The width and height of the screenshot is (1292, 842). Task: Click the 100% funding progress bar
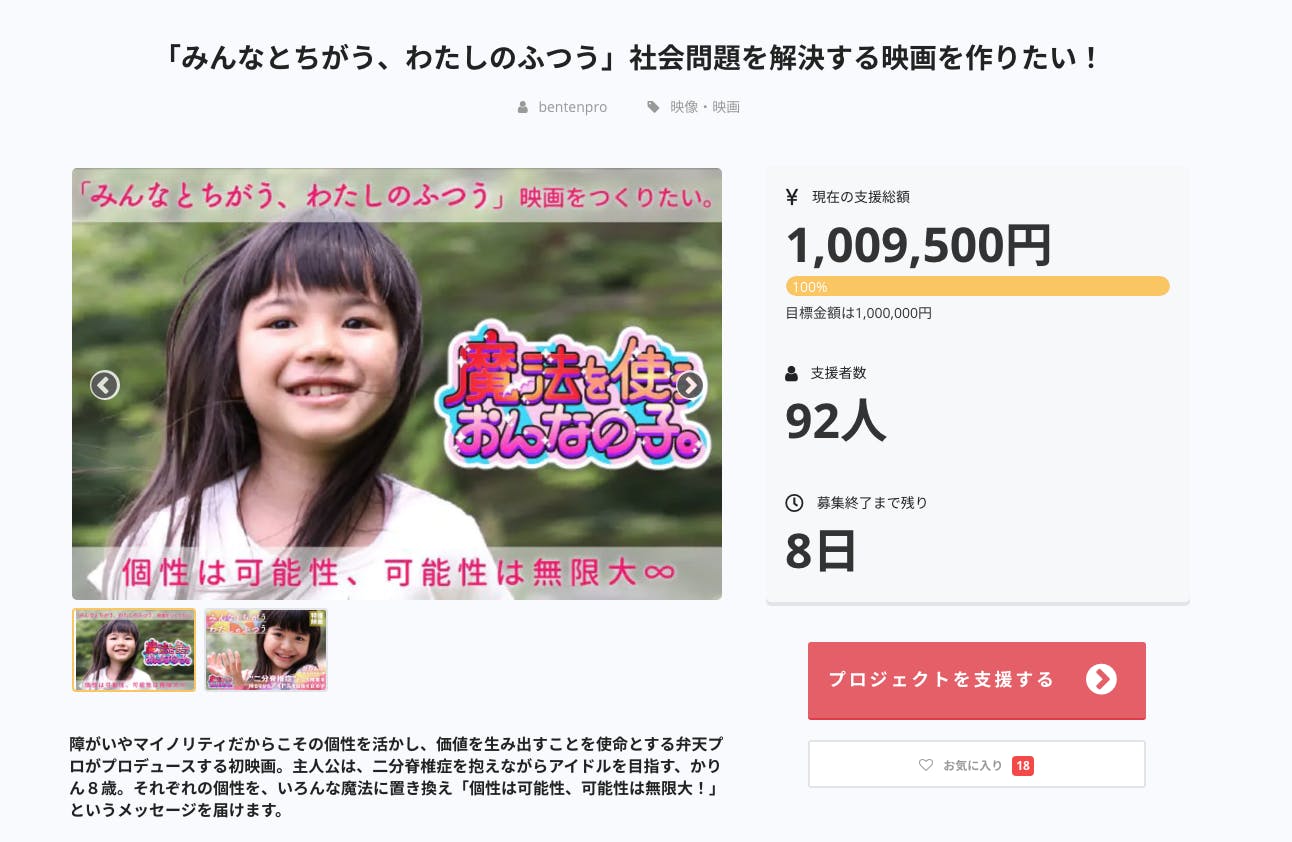pos(978,286)
